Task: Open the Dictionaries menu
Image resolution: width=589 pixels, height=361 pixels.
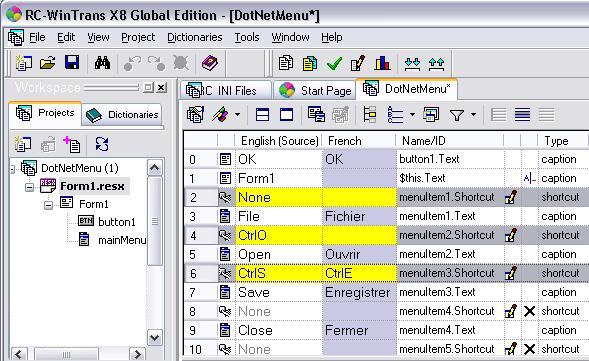Action: 195,38
